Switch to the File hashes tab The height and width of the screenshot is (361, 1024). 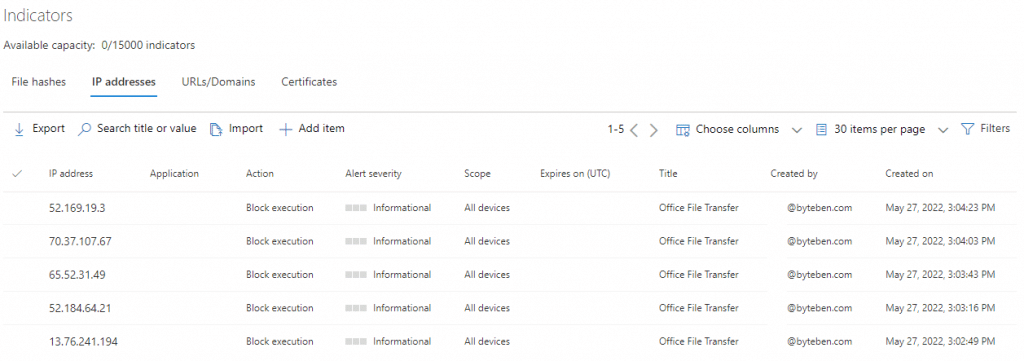pos(39,82)
